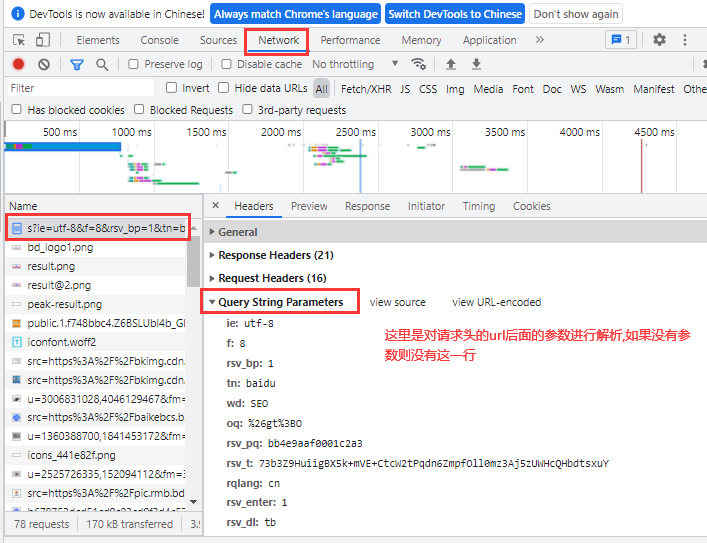Viewport: 707px width, 543px height.
Task: Select the s?ie=utf-8 document request
Action: (x=96, y=228)
